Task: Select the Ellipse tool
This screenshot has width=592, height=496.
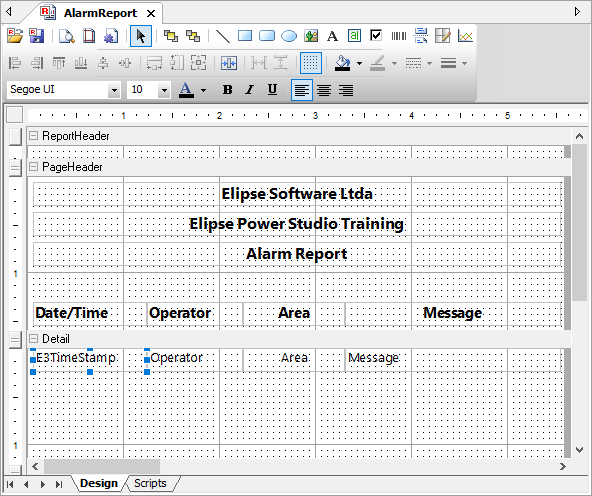Action: pos(289,36)
